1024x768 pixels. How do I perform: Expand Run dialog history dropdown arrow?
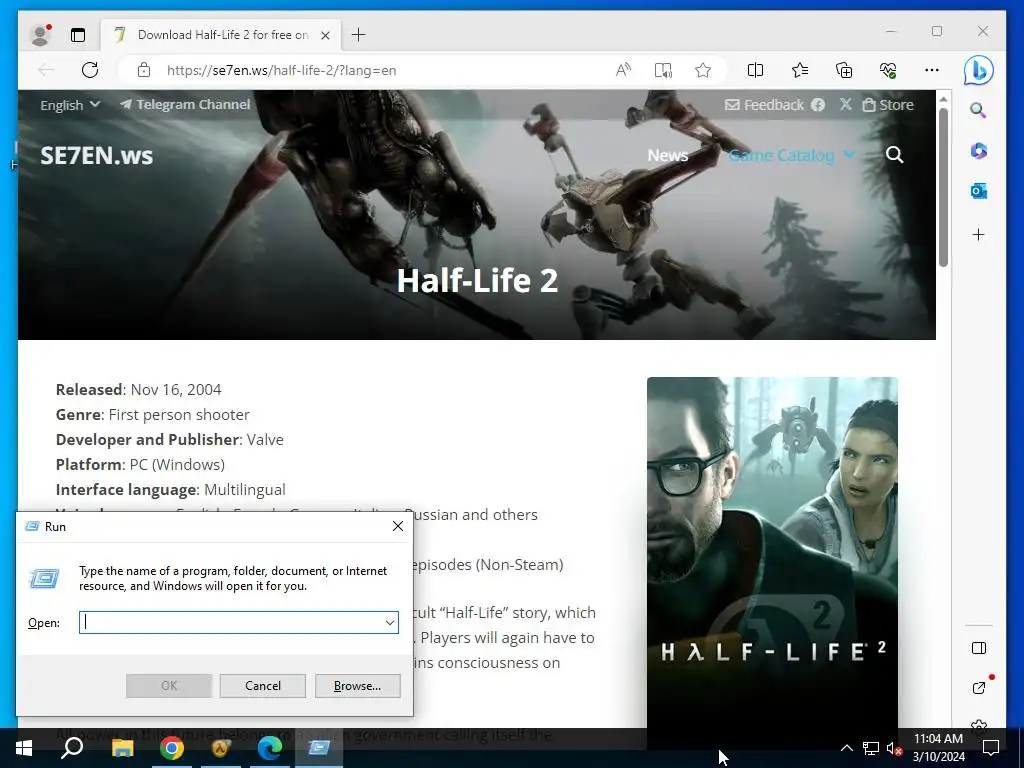pos(390,622)
